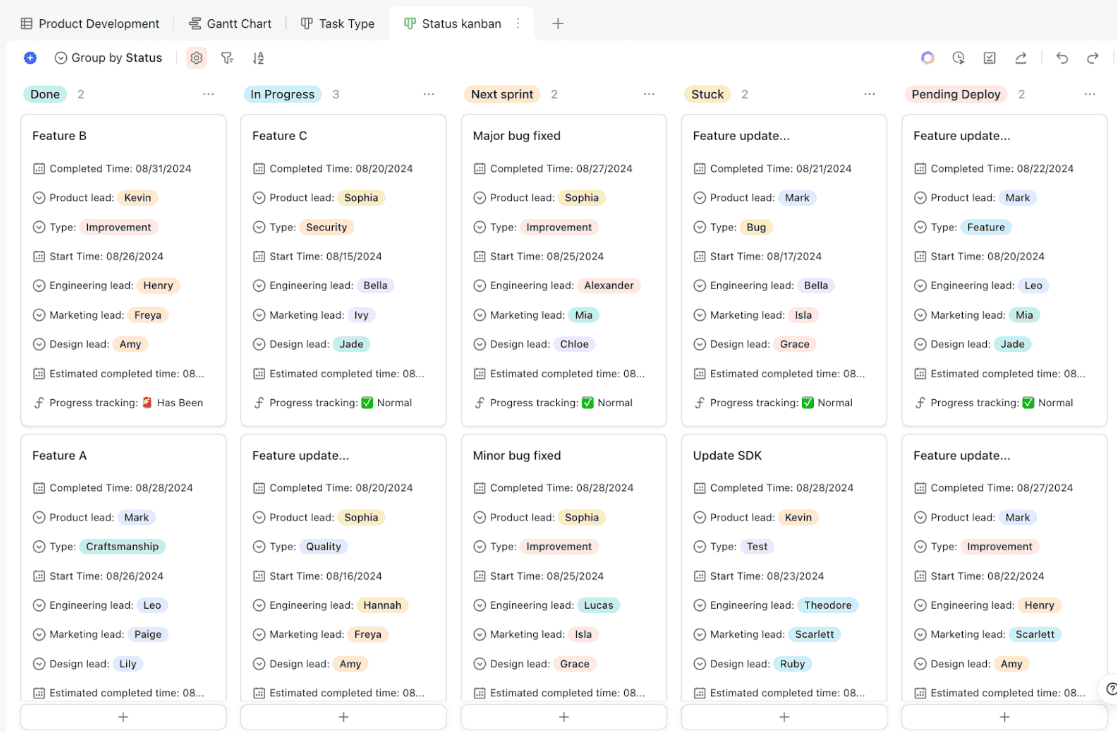
Task: Open Next sprint column more options
Action: [649, 94]
